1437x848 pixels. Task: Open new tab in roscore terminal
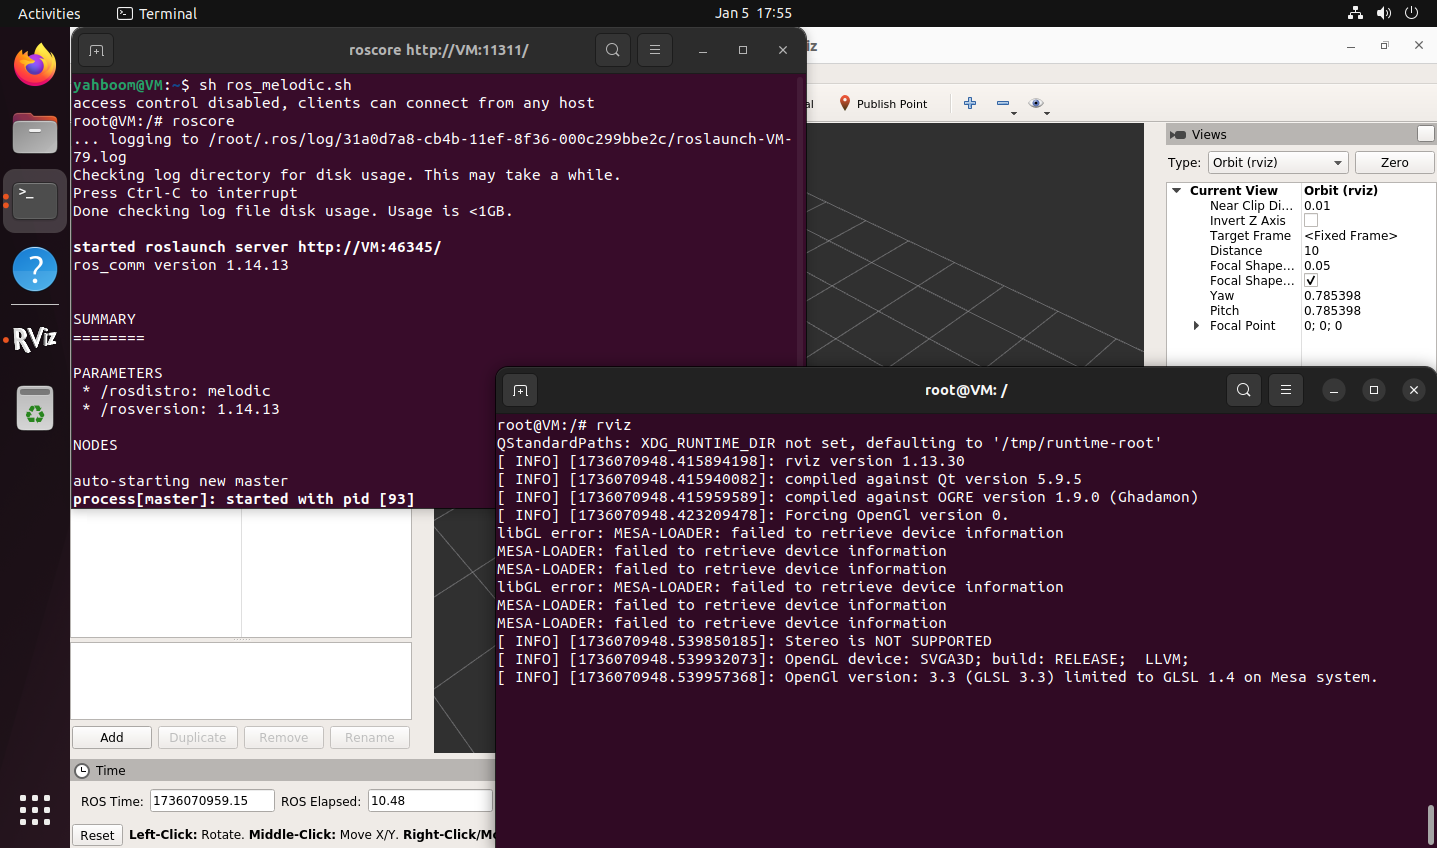click(x=96, y=50)
